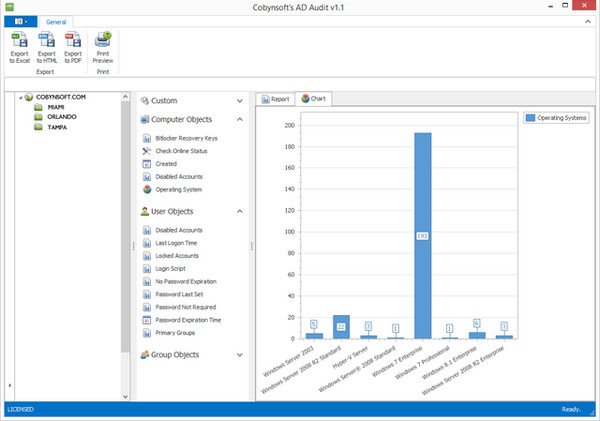Switch to the Report tab
This screenshot has width=600, height=421.
[x=275, y=99]
